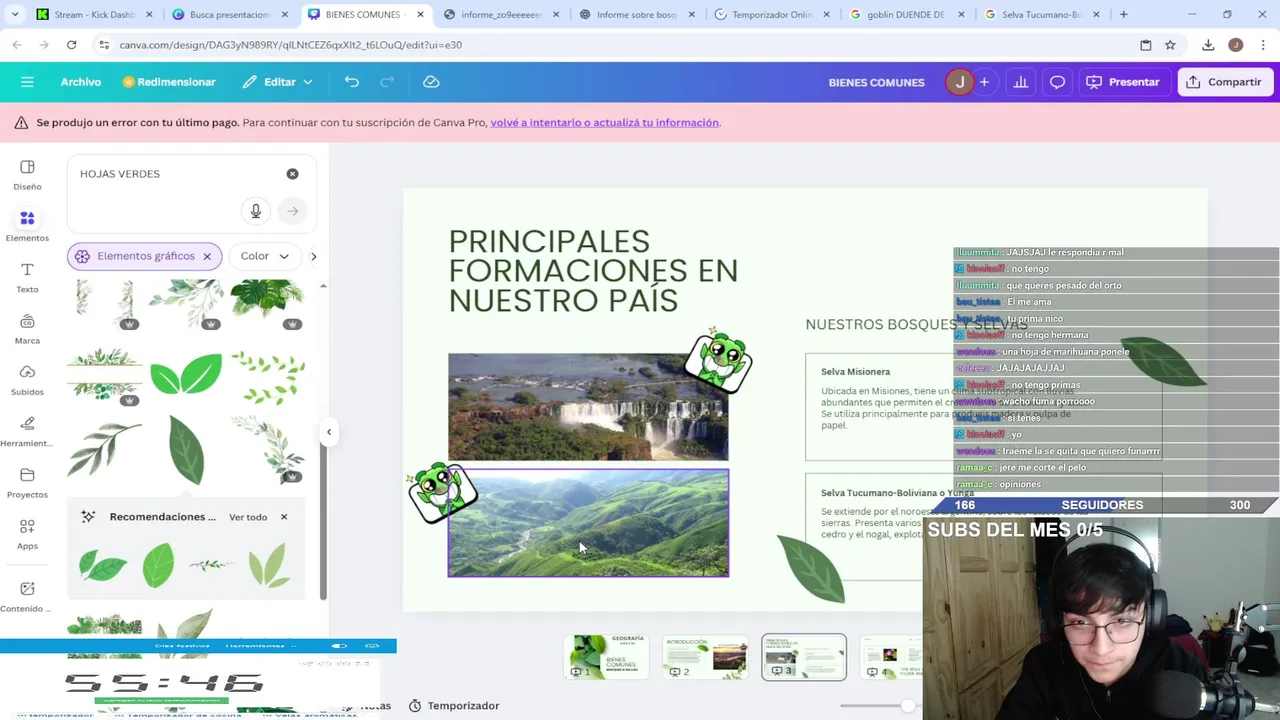Select the green hills photo on slide
Image resolution: width=1280 pixels, height=720 pixels.
click(x=588, y=523)
